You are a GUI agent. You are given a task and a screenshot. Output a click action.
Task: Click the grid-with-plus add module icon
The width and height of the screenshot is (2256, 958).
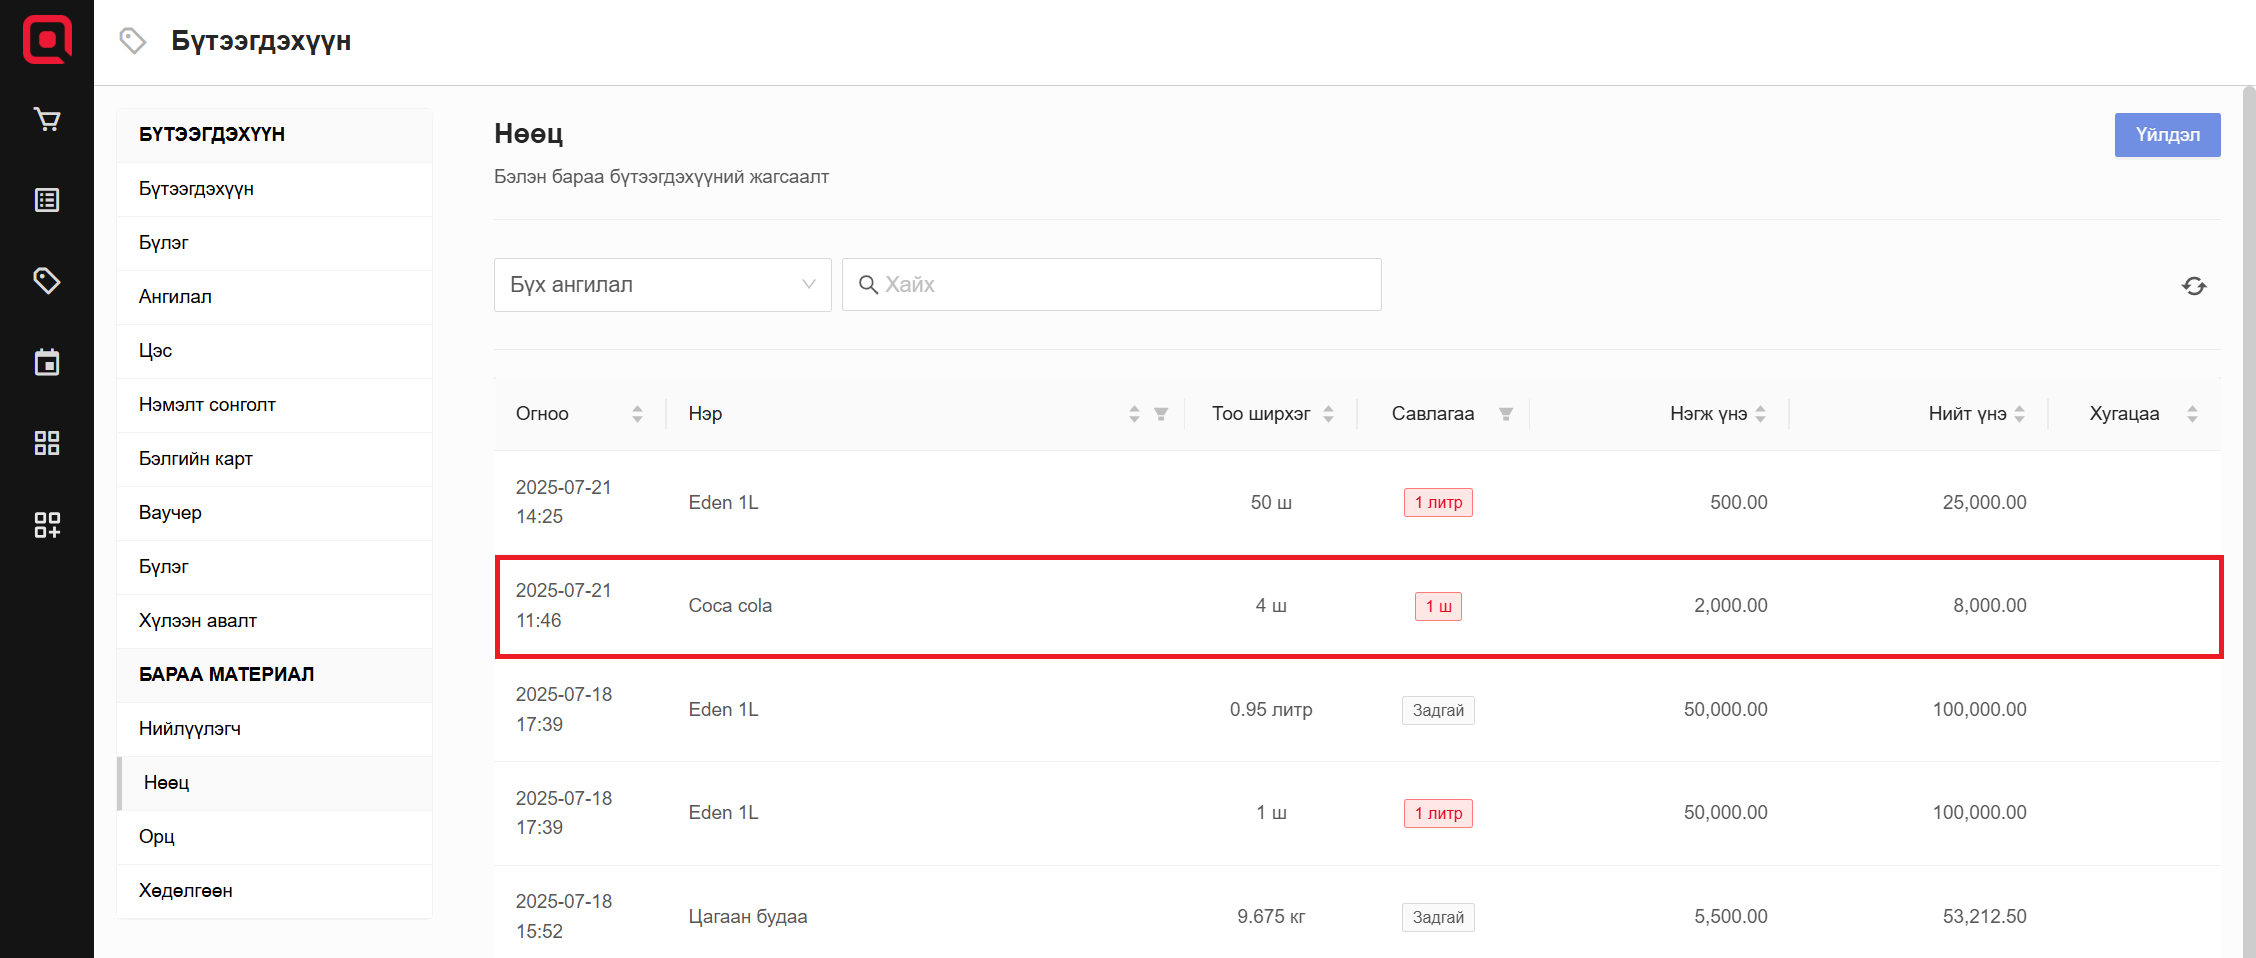(x=47, y=525)
